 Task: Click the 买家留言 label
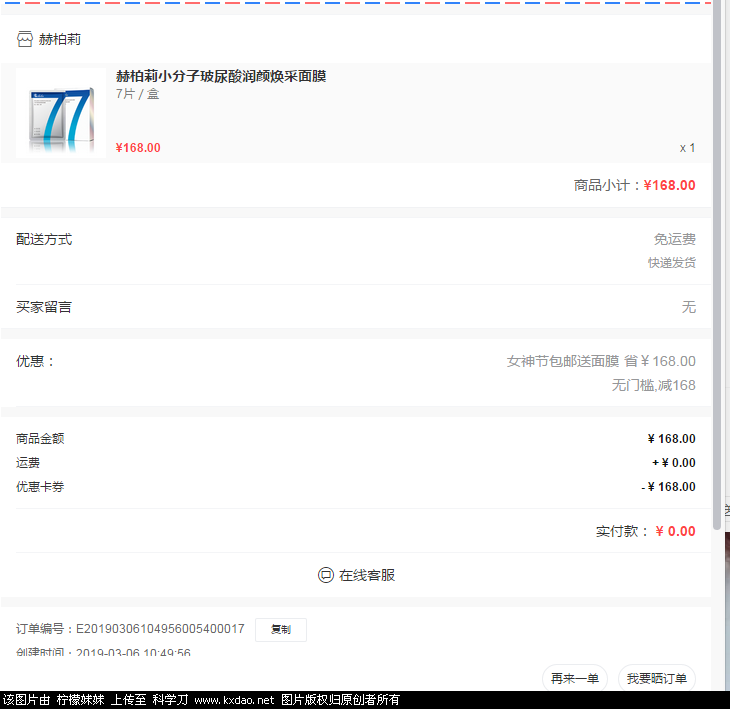pos(44,307)
